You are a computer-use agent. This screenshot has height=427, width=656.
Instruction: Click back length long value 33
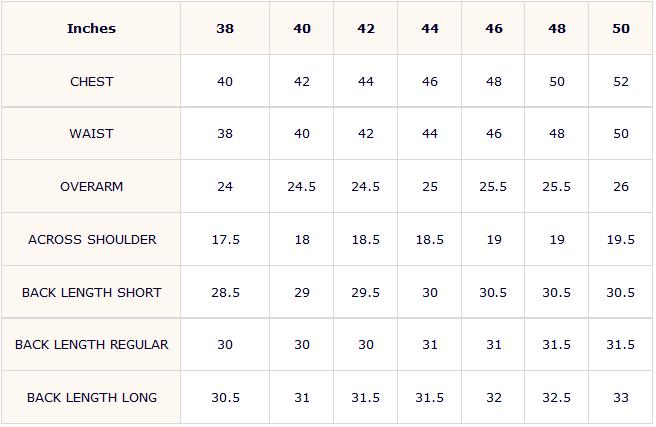coord(621,398)
